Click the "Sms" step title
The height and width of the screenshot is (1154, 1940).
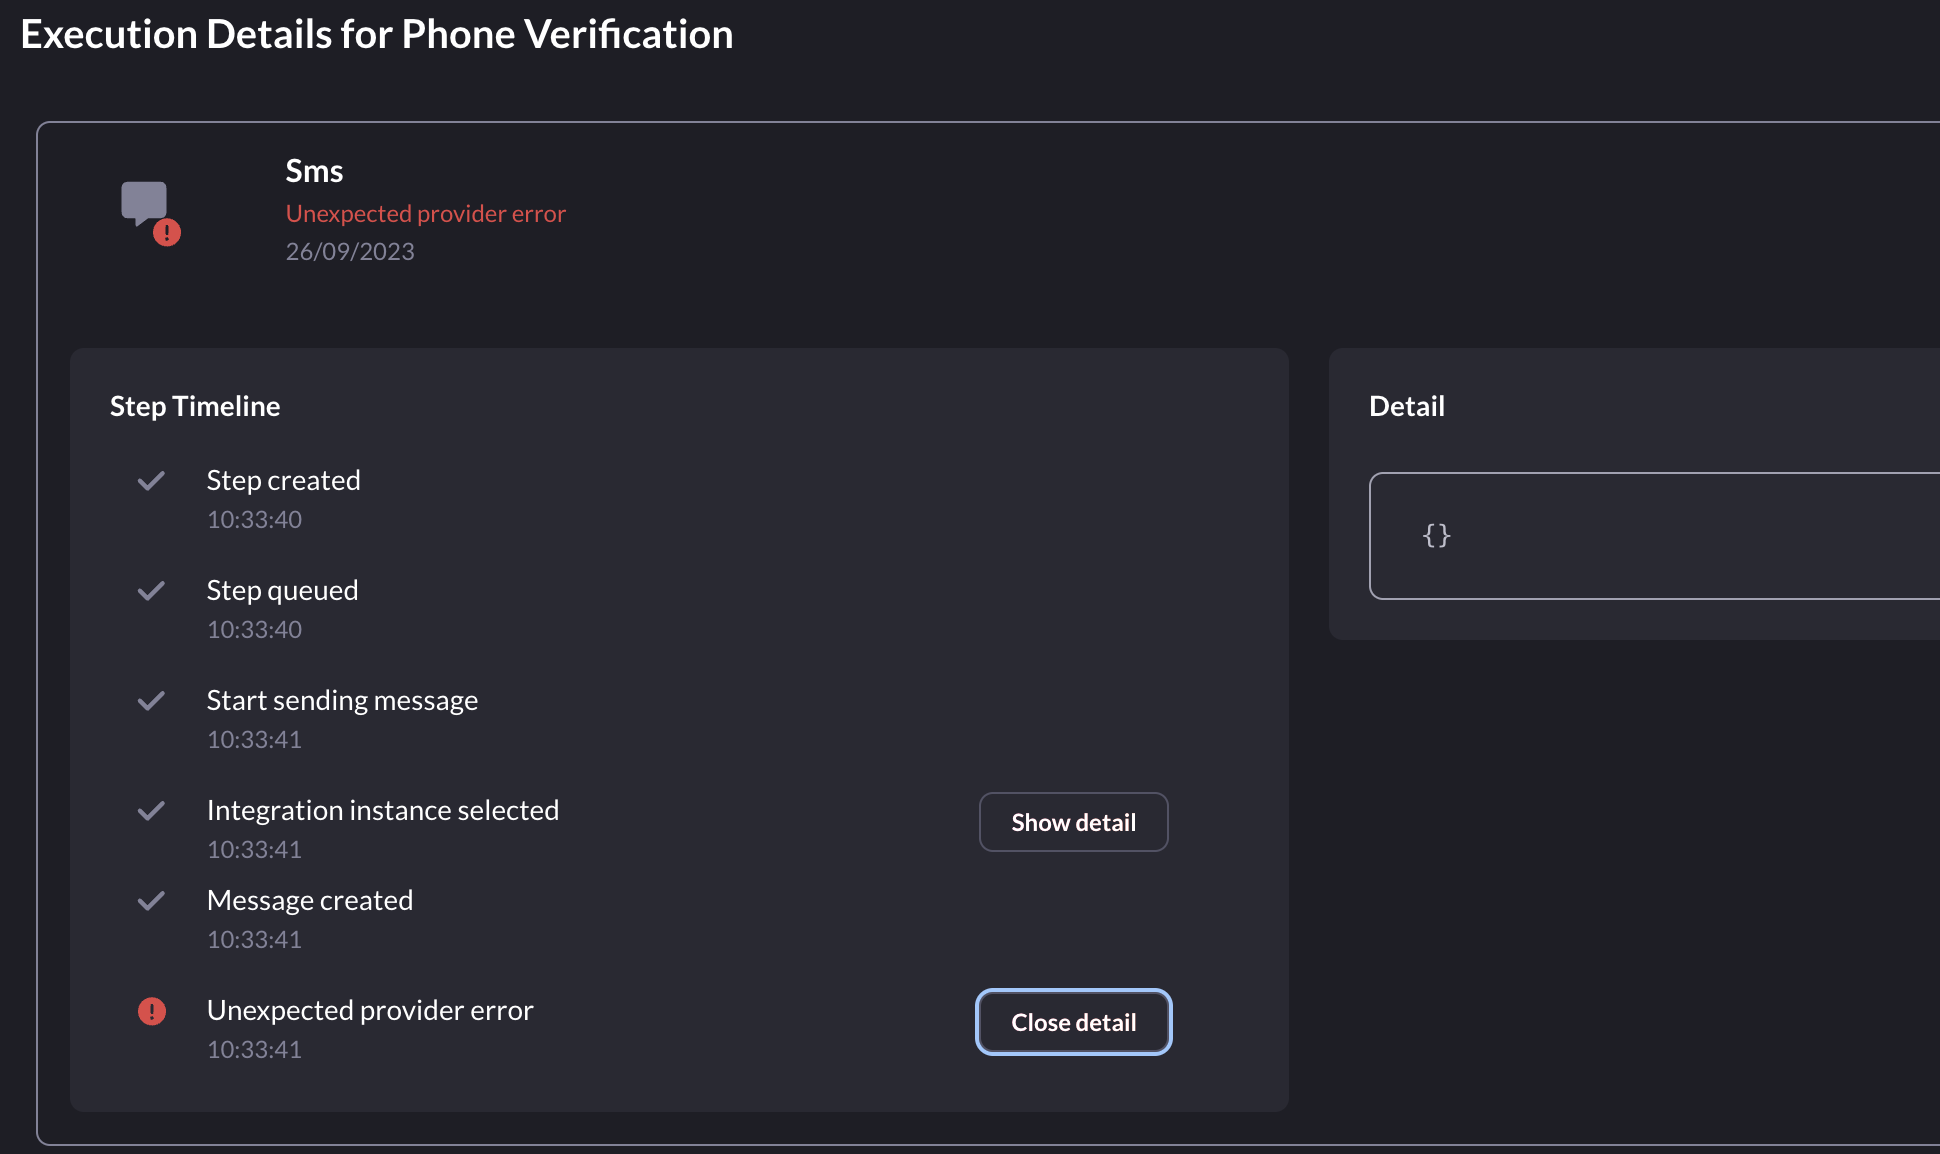pyautogui.click(x=314, y=170)
